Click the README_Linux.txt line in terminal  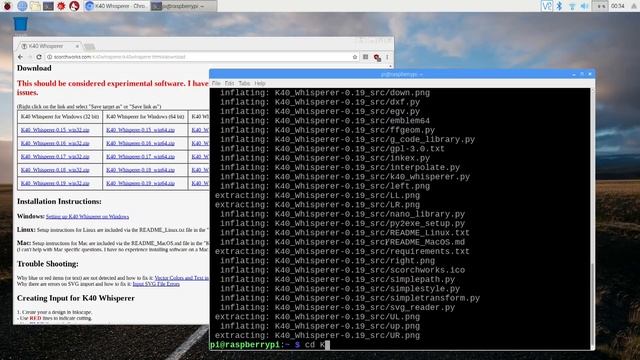(x=345, y=233)
